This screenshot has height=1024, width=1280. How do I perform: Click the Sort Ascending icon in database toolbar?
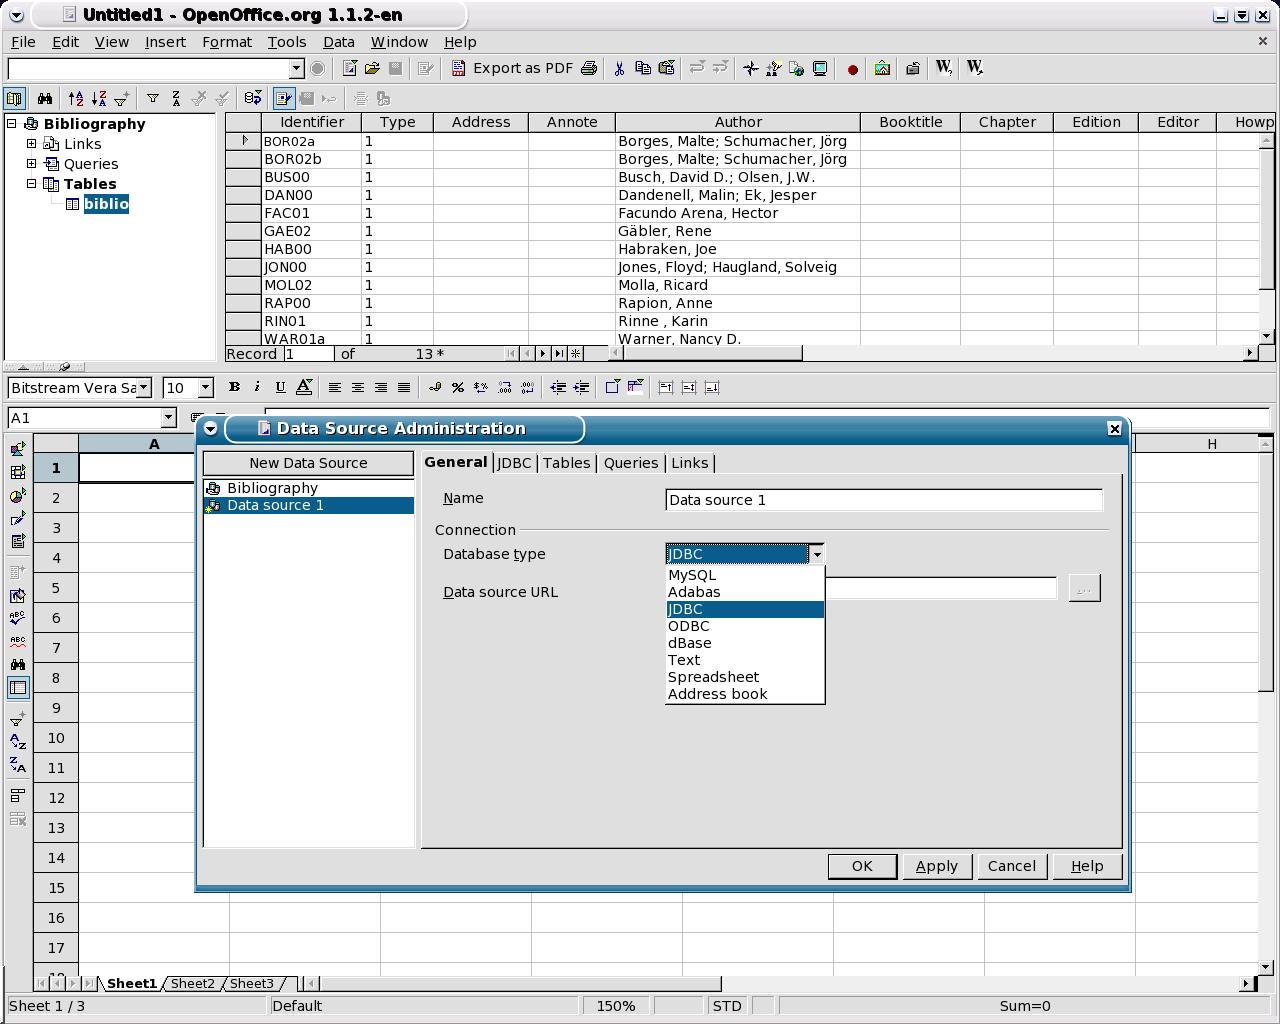pyautogui.click(x=76, y=98)
